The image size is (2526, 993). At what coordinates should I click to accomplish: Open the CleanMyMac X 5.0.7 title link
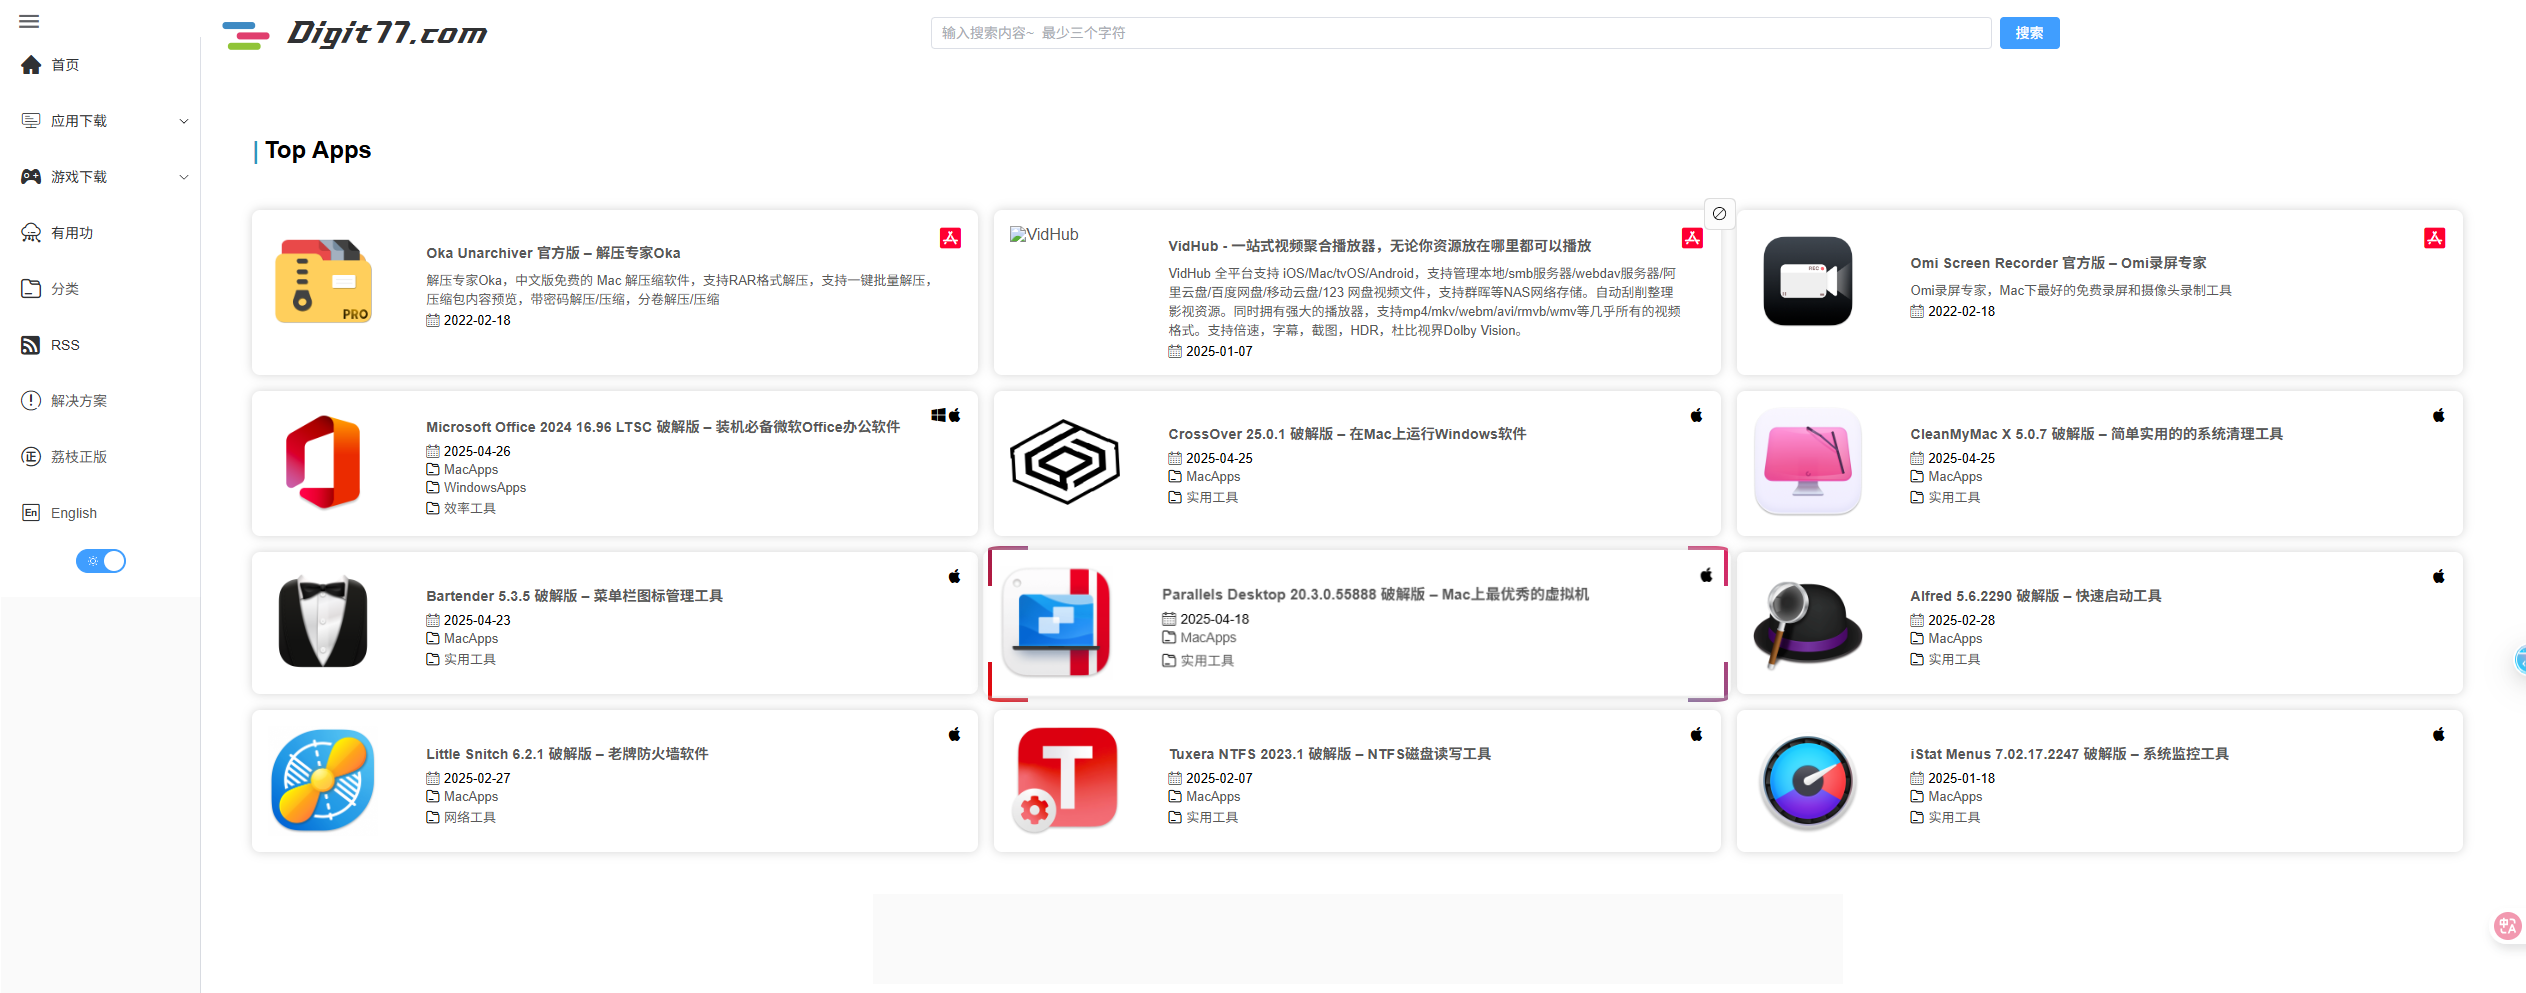coord(2096,434)
